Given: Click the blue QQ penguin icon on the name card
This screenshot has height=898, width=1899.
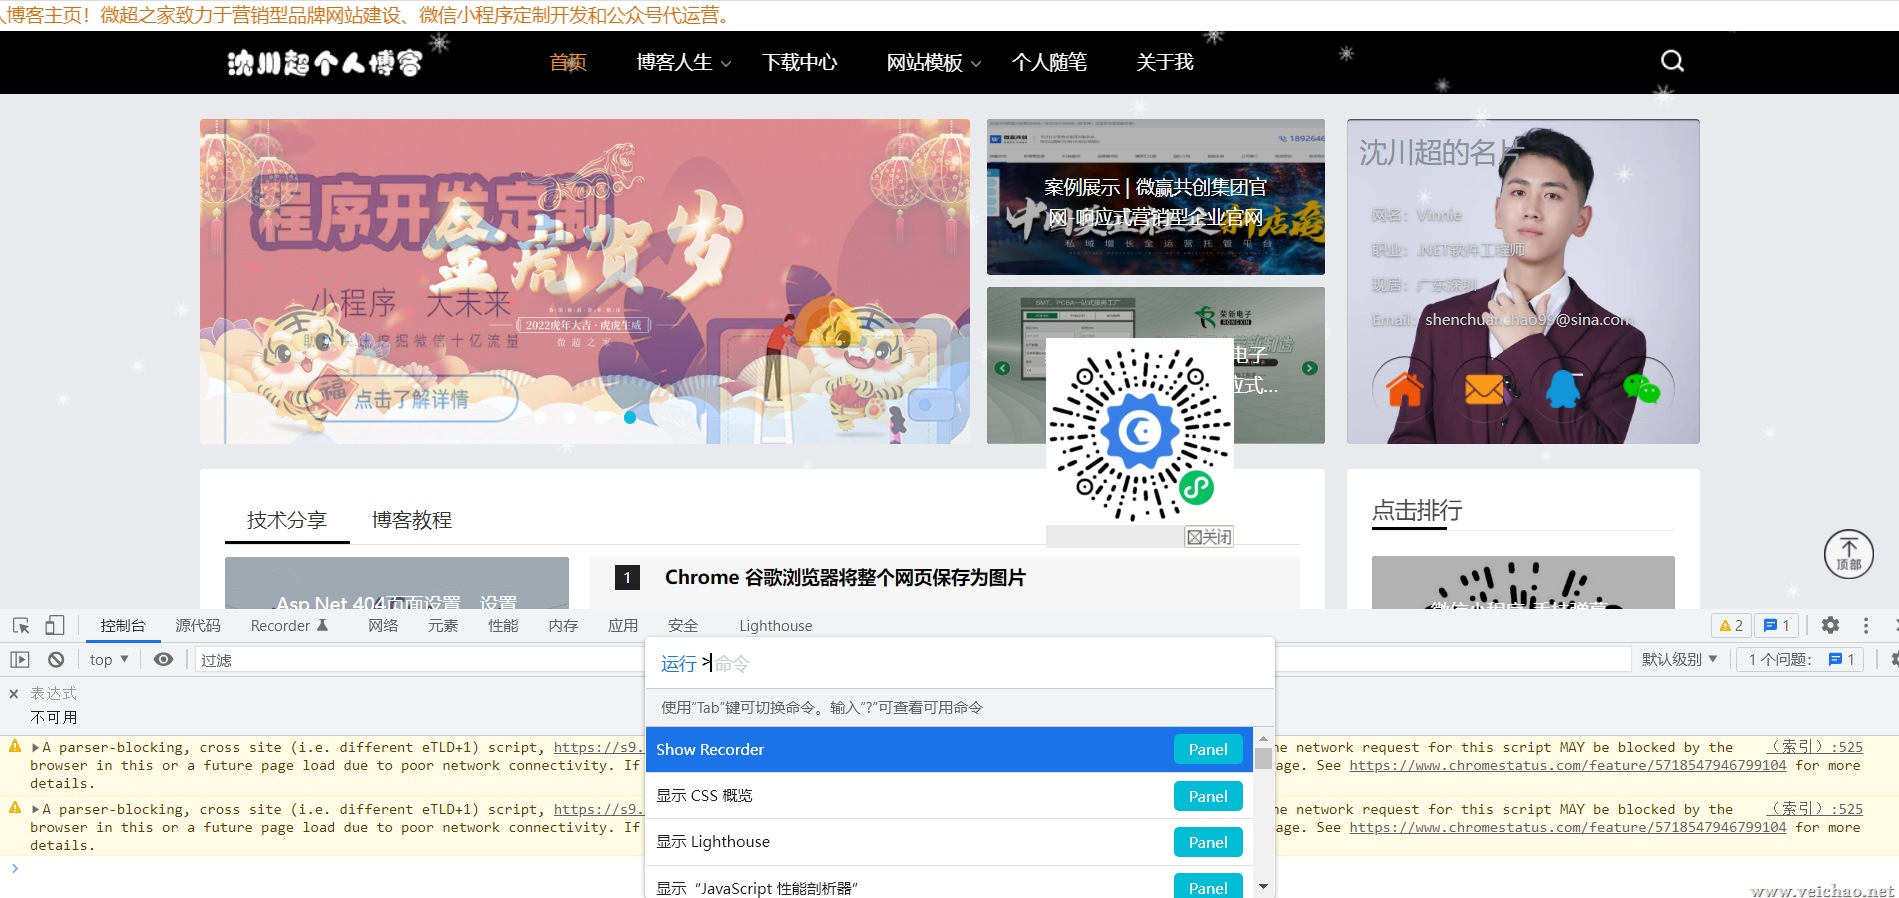Looking at the screenshot, I should click(x=1563, y=388).
